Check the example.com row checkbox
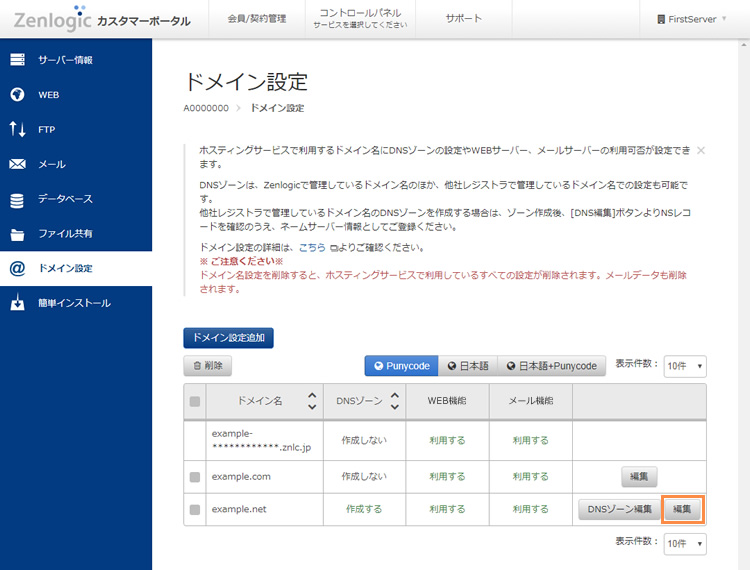 coord(195,477)
